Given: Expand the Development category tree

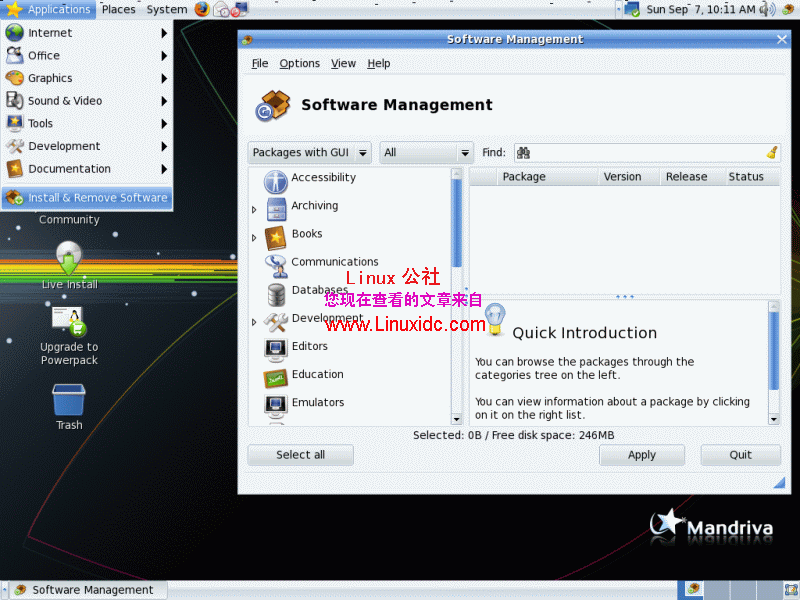Looking at the screenshot, I should 253,322.
